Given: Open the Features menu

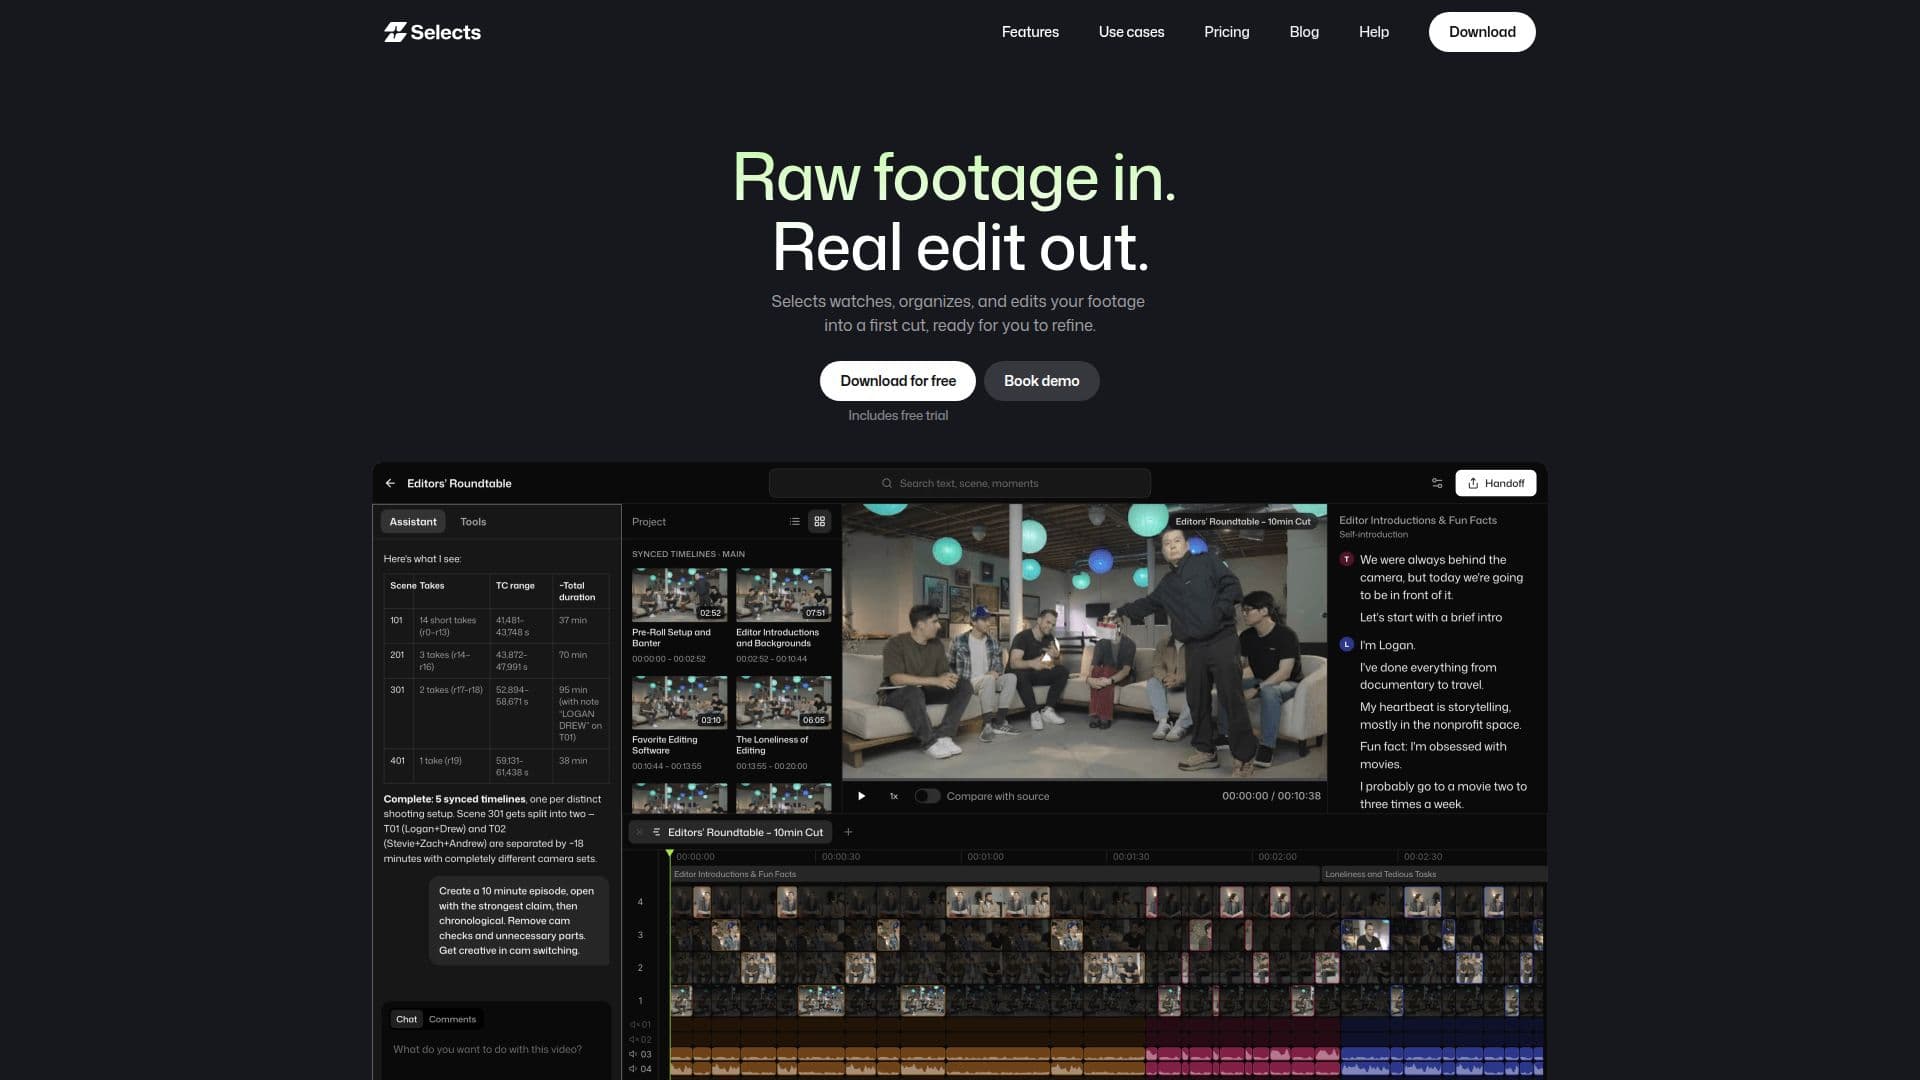Looking at the screenshot, I should [x=1030, y=32].
